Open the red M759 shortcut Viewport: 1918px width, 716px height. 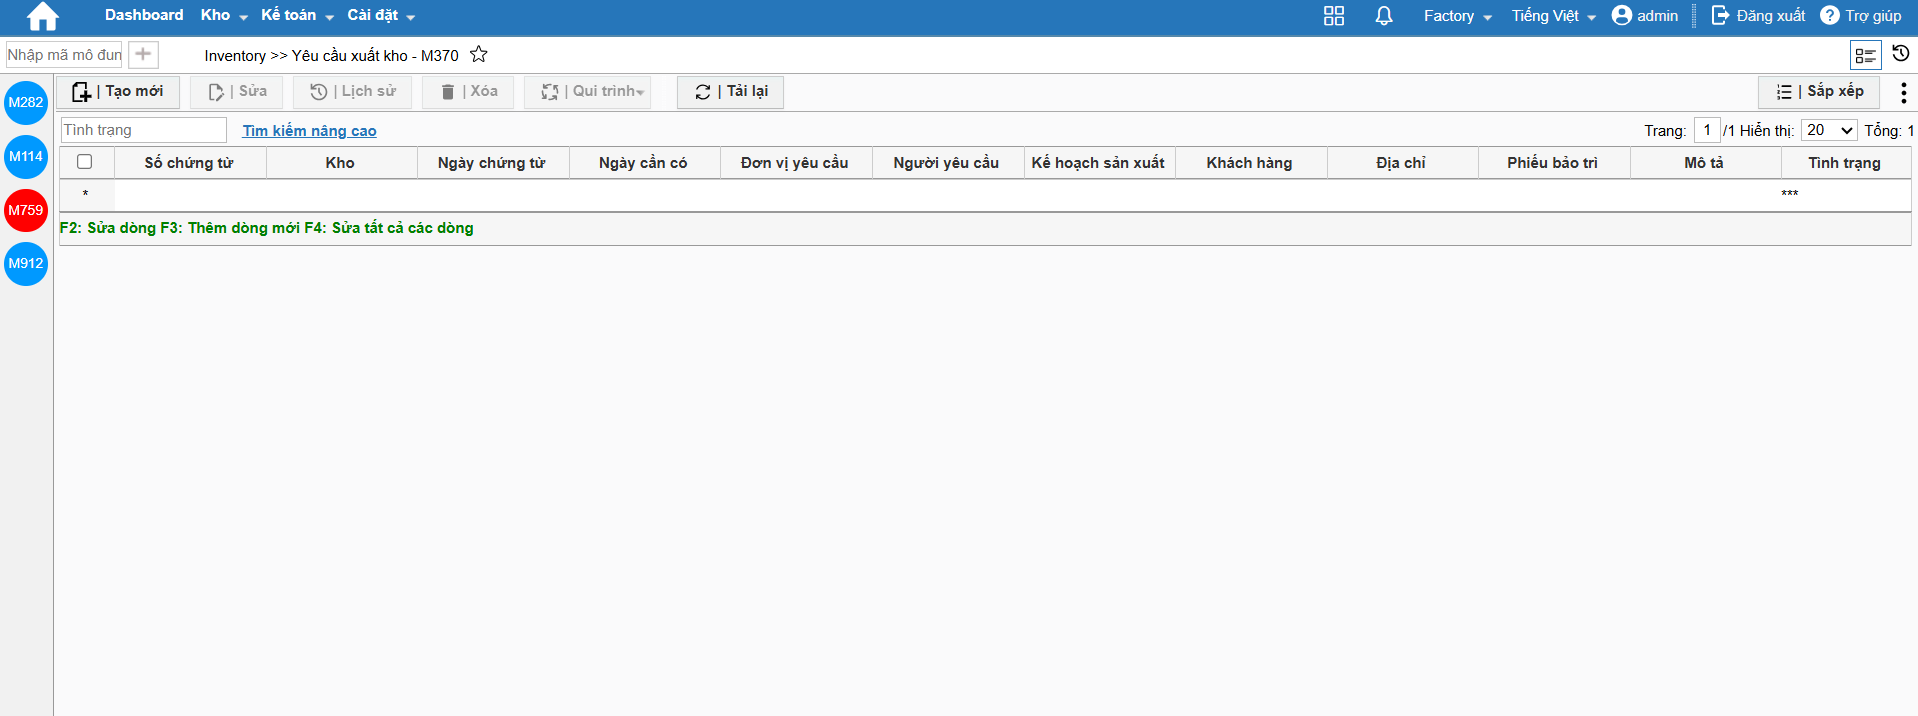[x=26, y=210]
